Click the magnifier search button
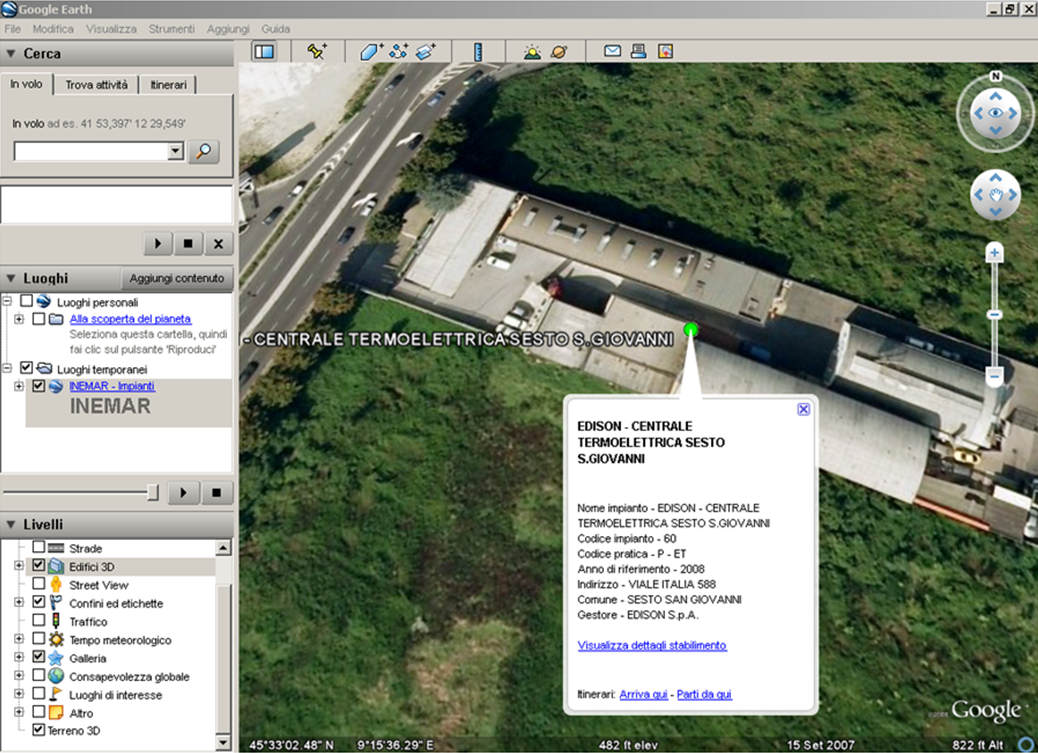 tap(203, 152)
